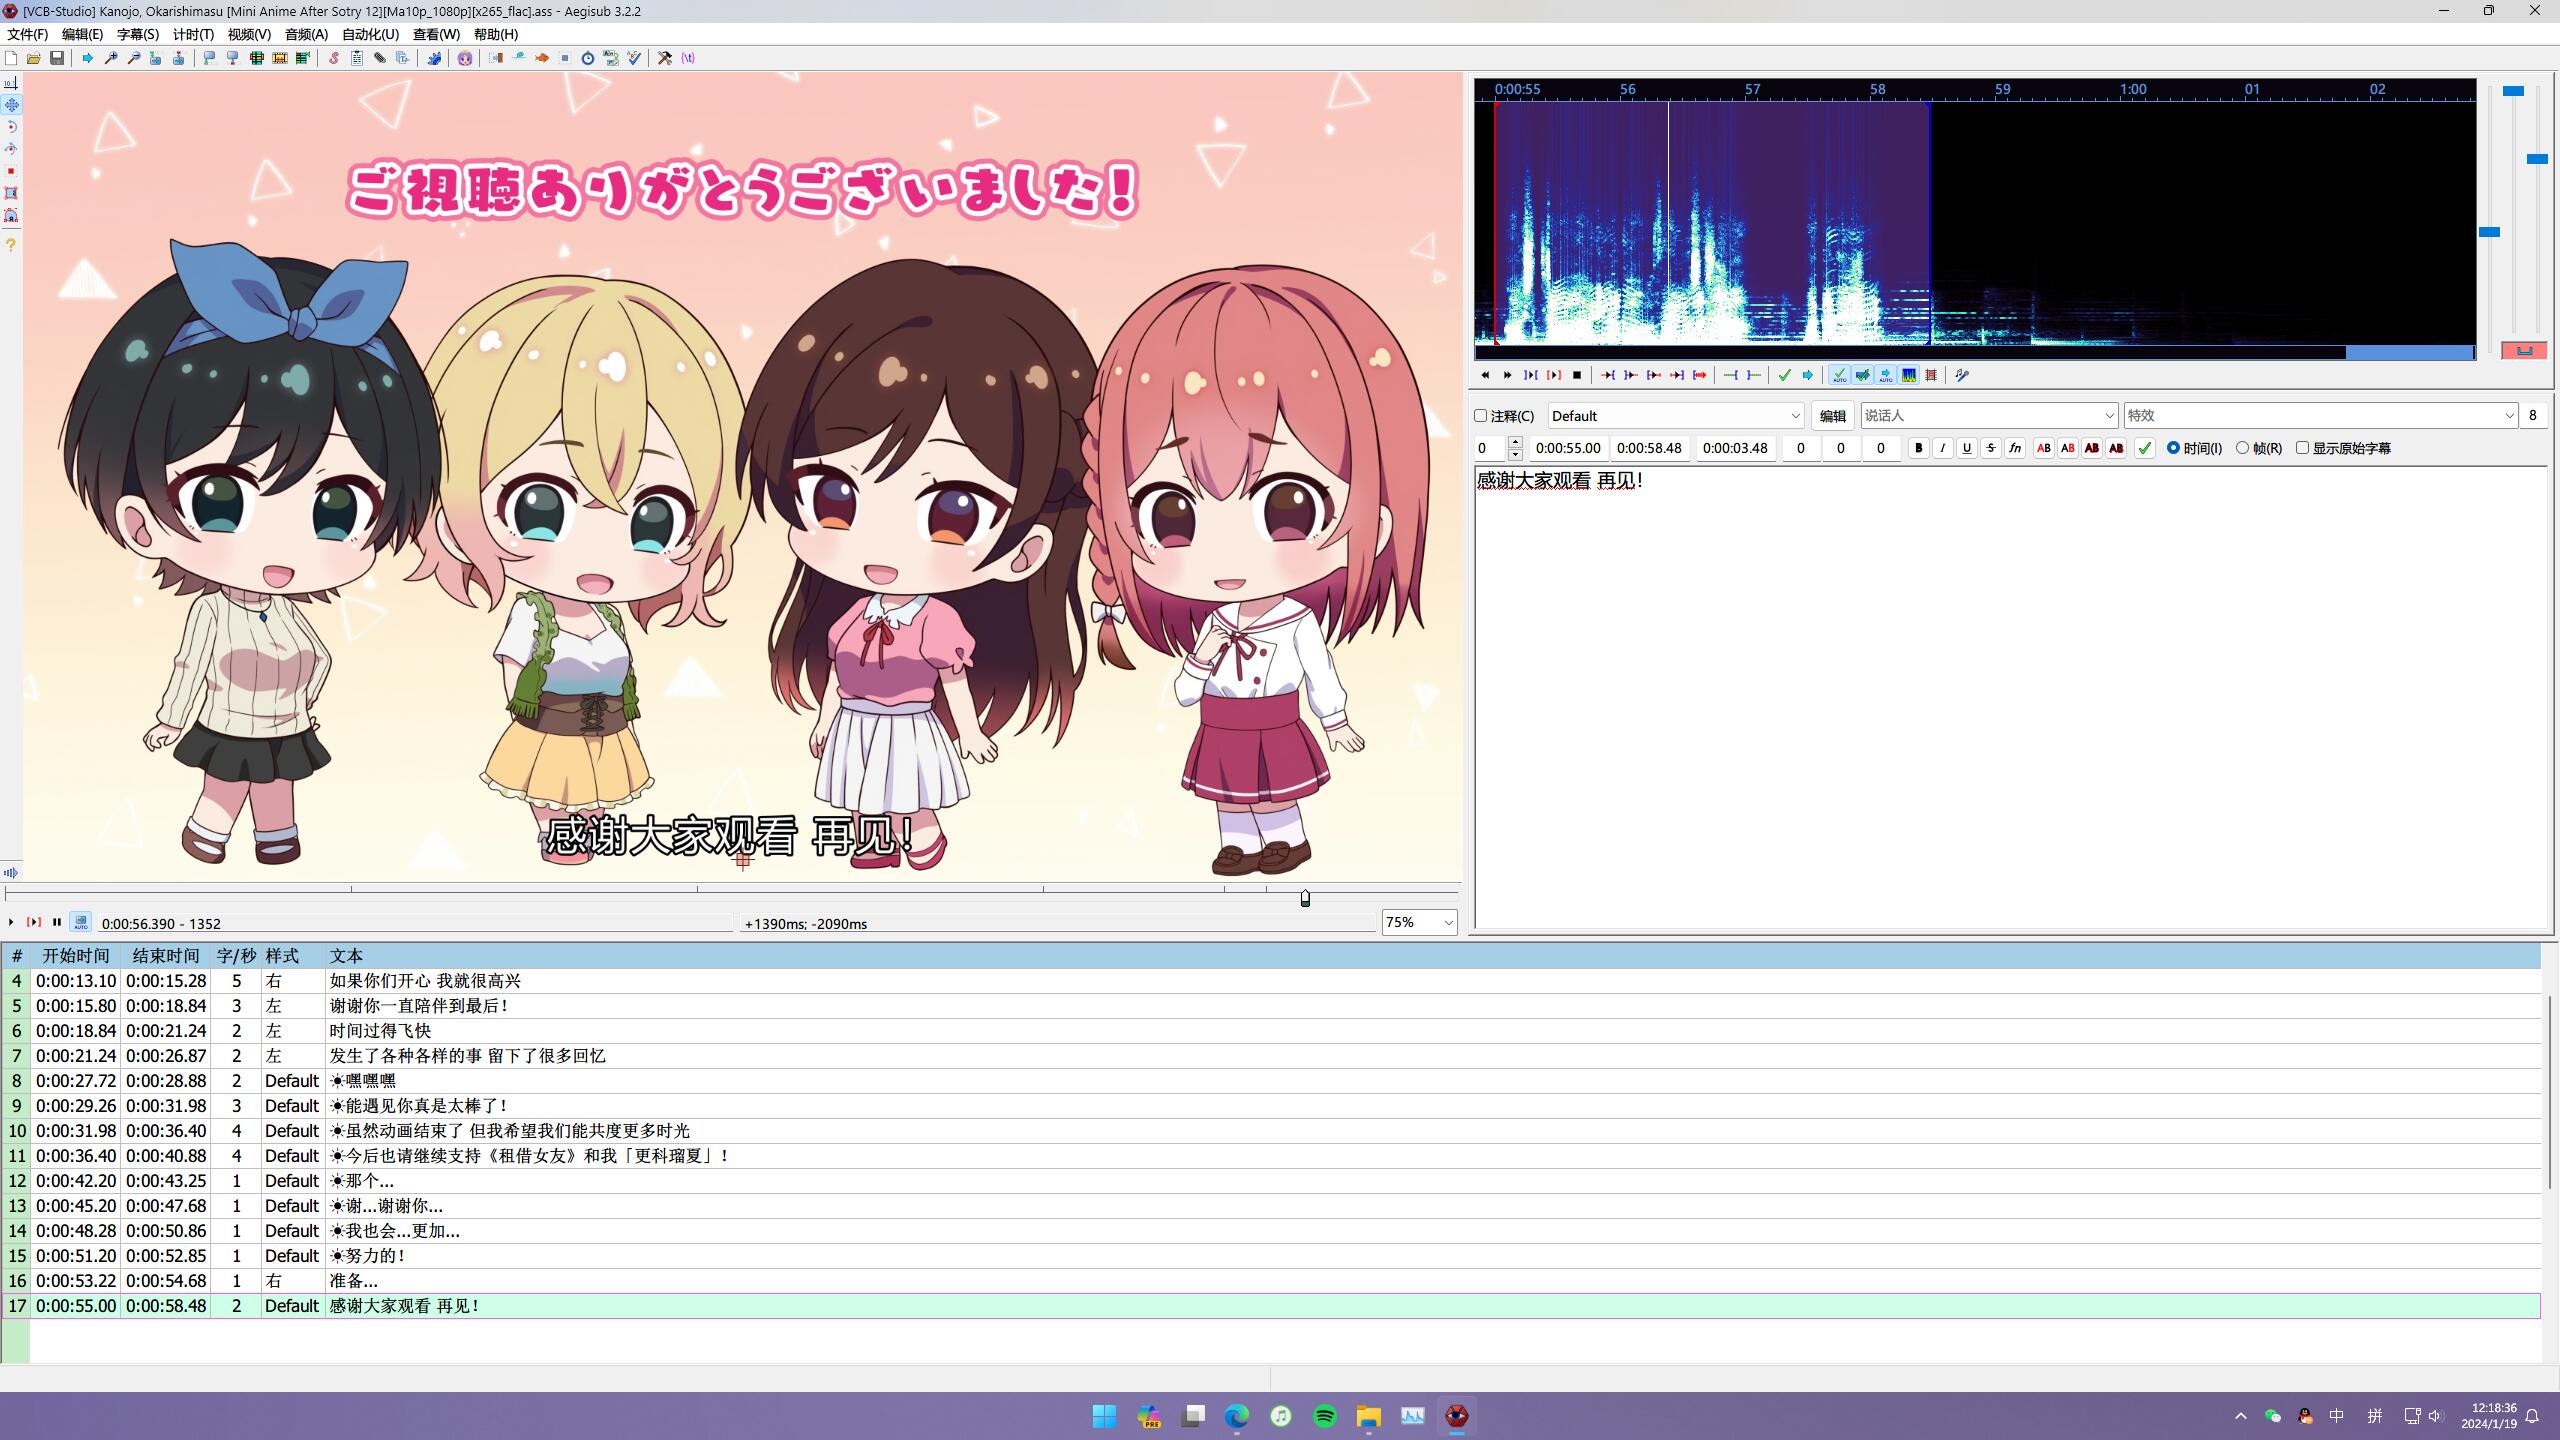
Task: Click the font name fn button
Action: (x=2015, y=448)
